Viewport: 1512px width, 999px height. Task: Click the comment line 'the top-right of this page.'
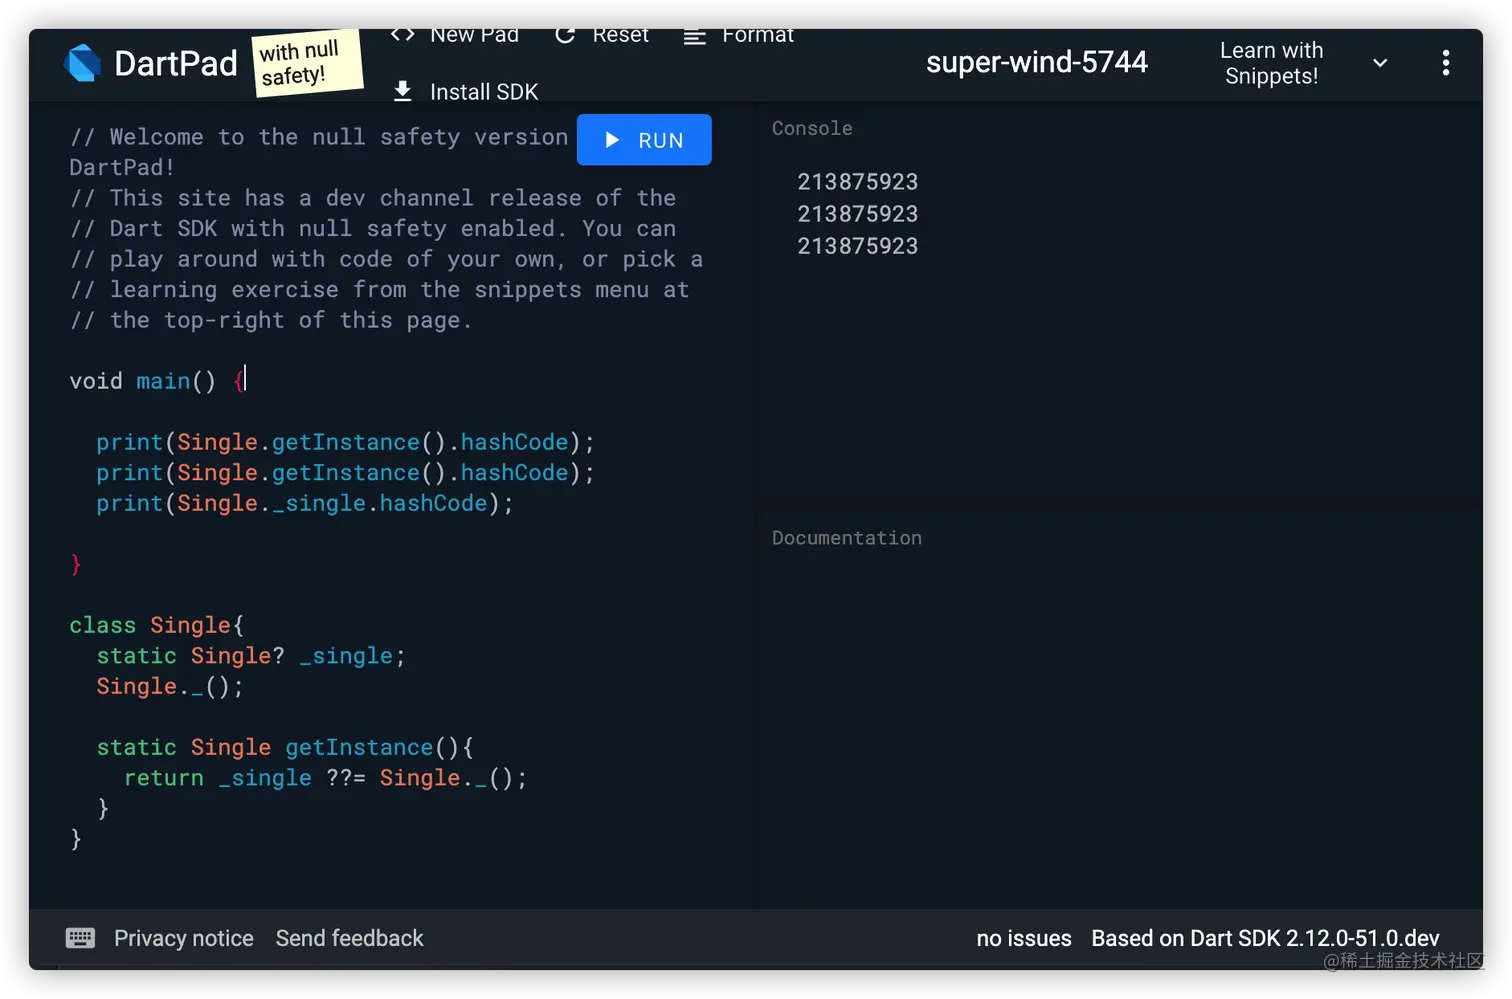(x=270, y=320)
